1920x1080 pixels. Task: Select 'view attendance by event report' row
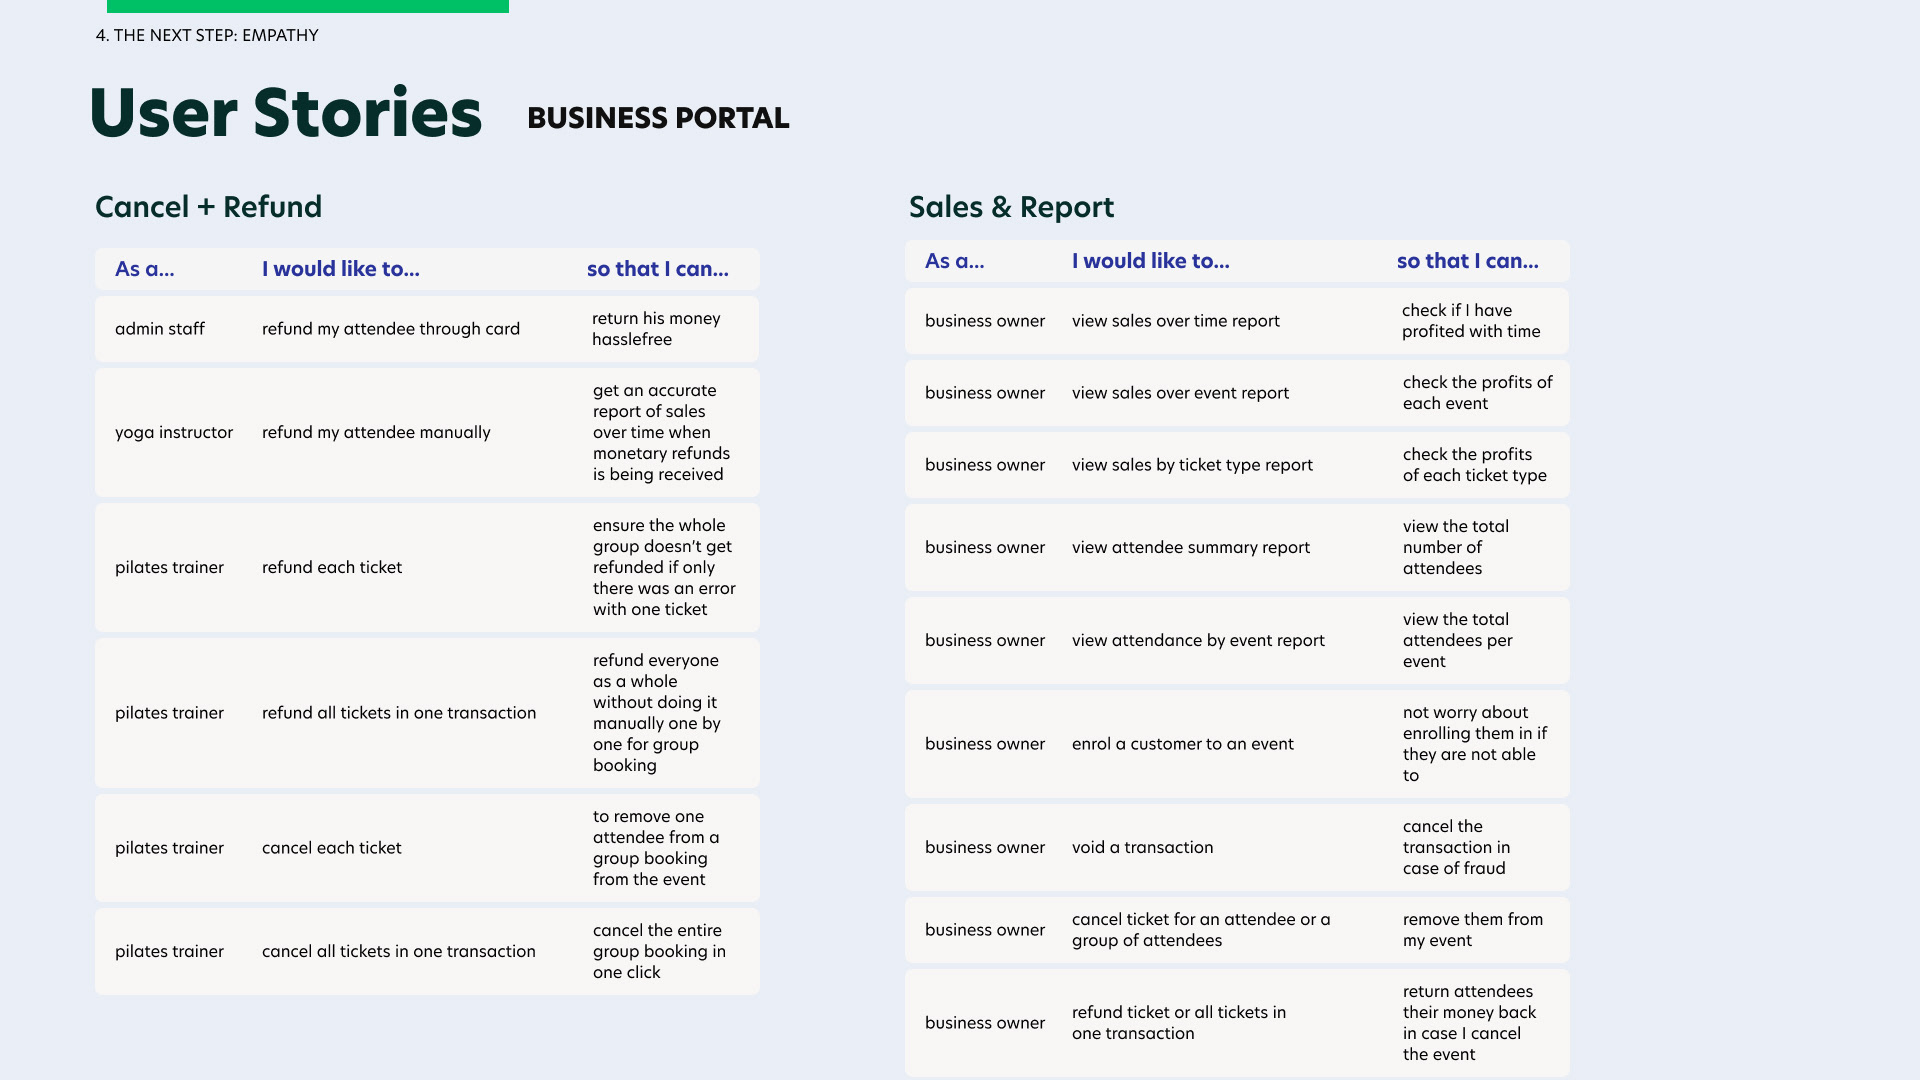[1237, 641]
